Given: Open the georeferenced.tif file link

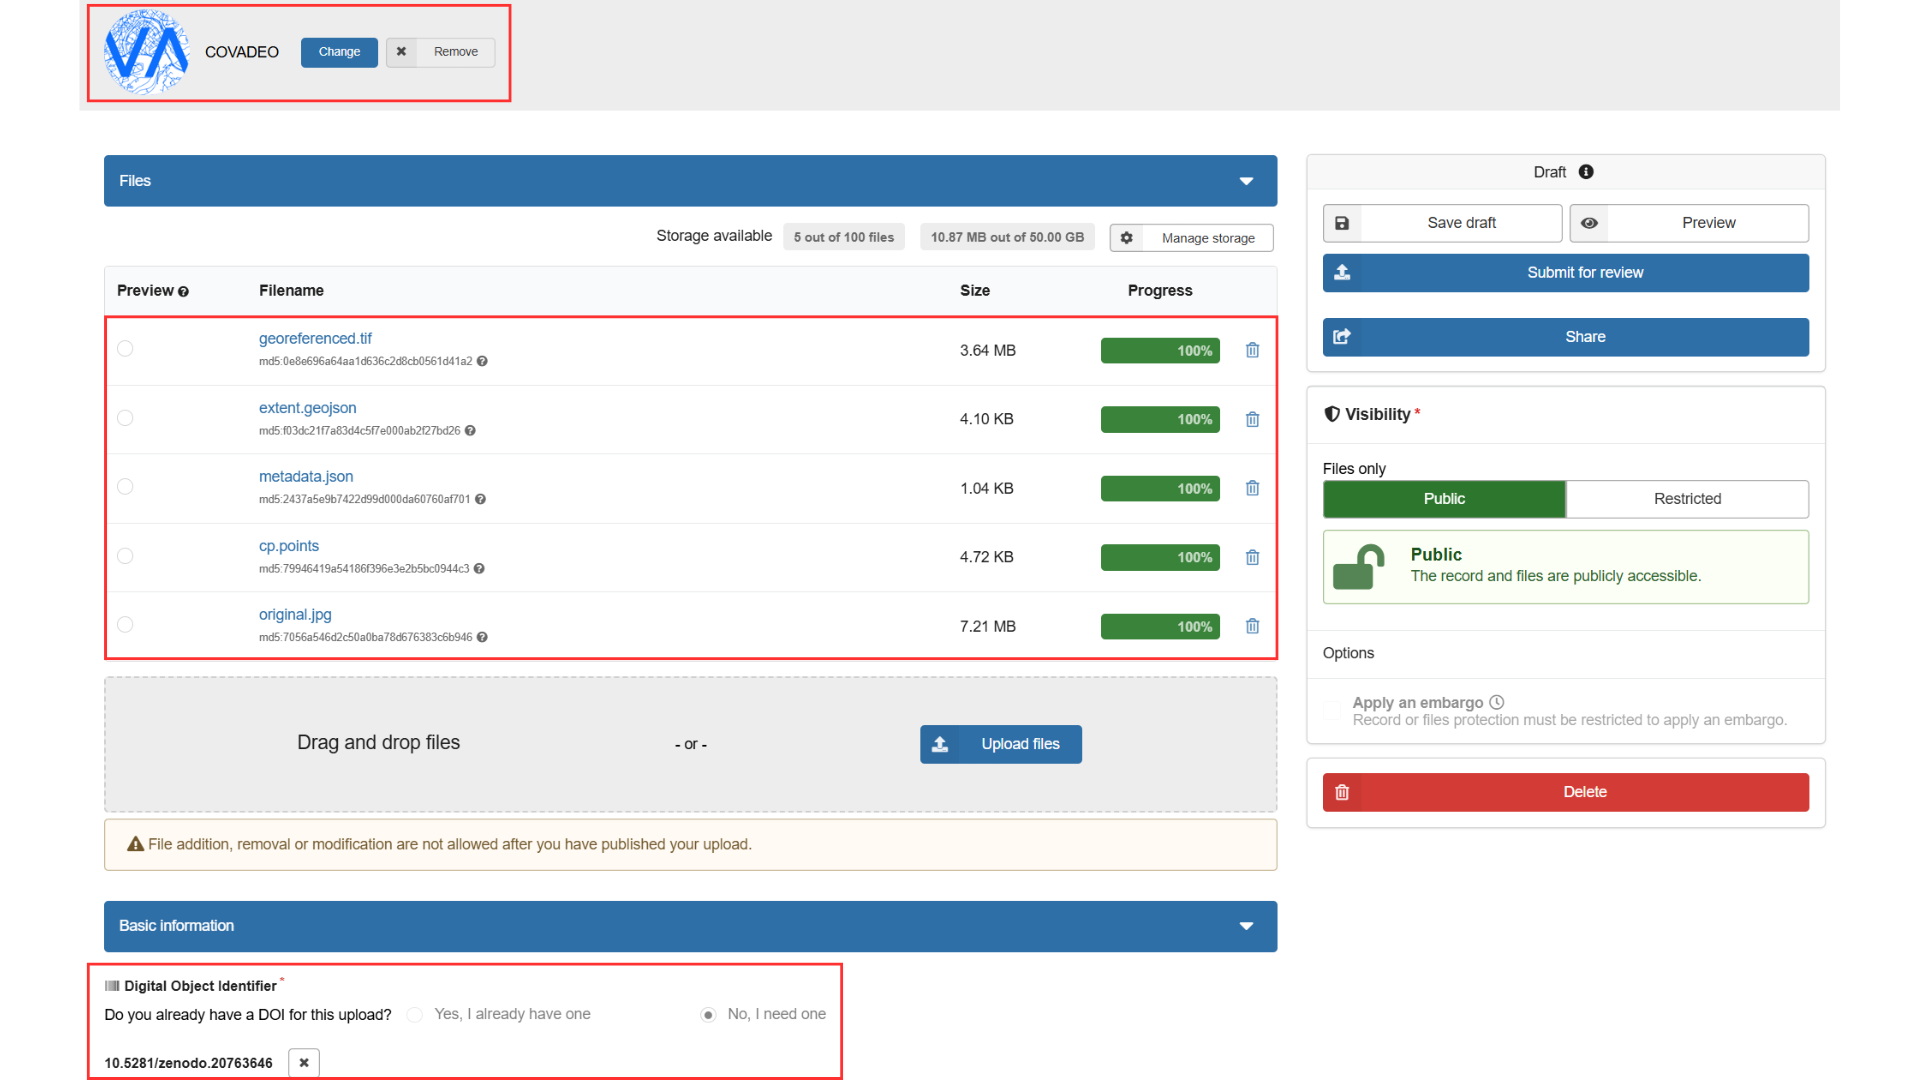Looking at the screenshot, I should coord(315,338).
